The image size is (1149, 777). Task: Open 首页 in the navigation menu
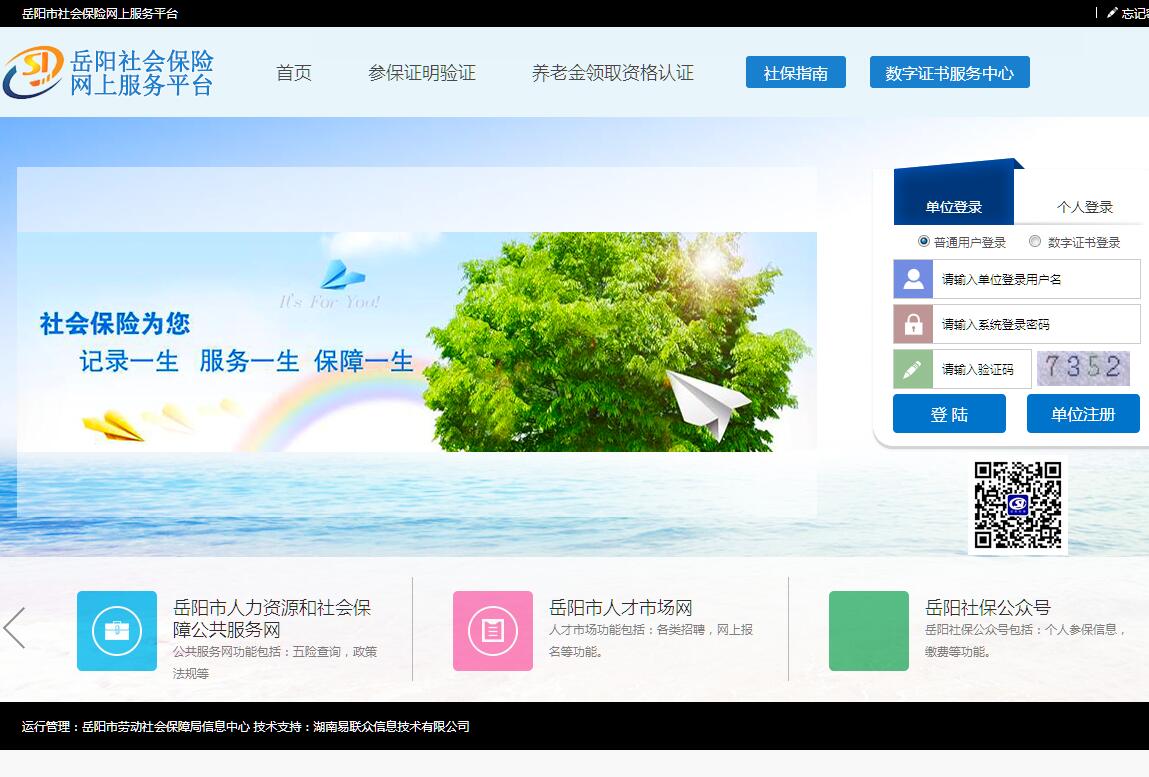pyautogui.click(x=294, y=73)
